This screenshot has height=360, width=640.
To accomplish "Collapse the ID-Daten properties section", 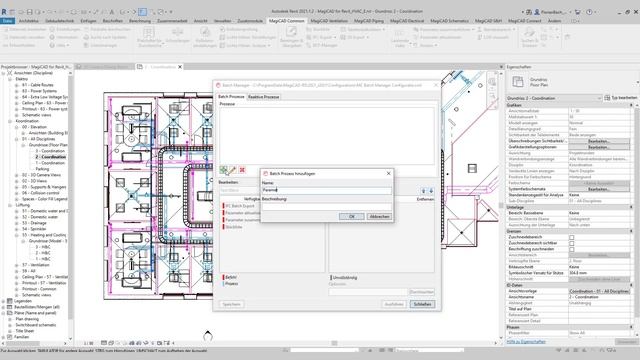I will click(631, 285).
